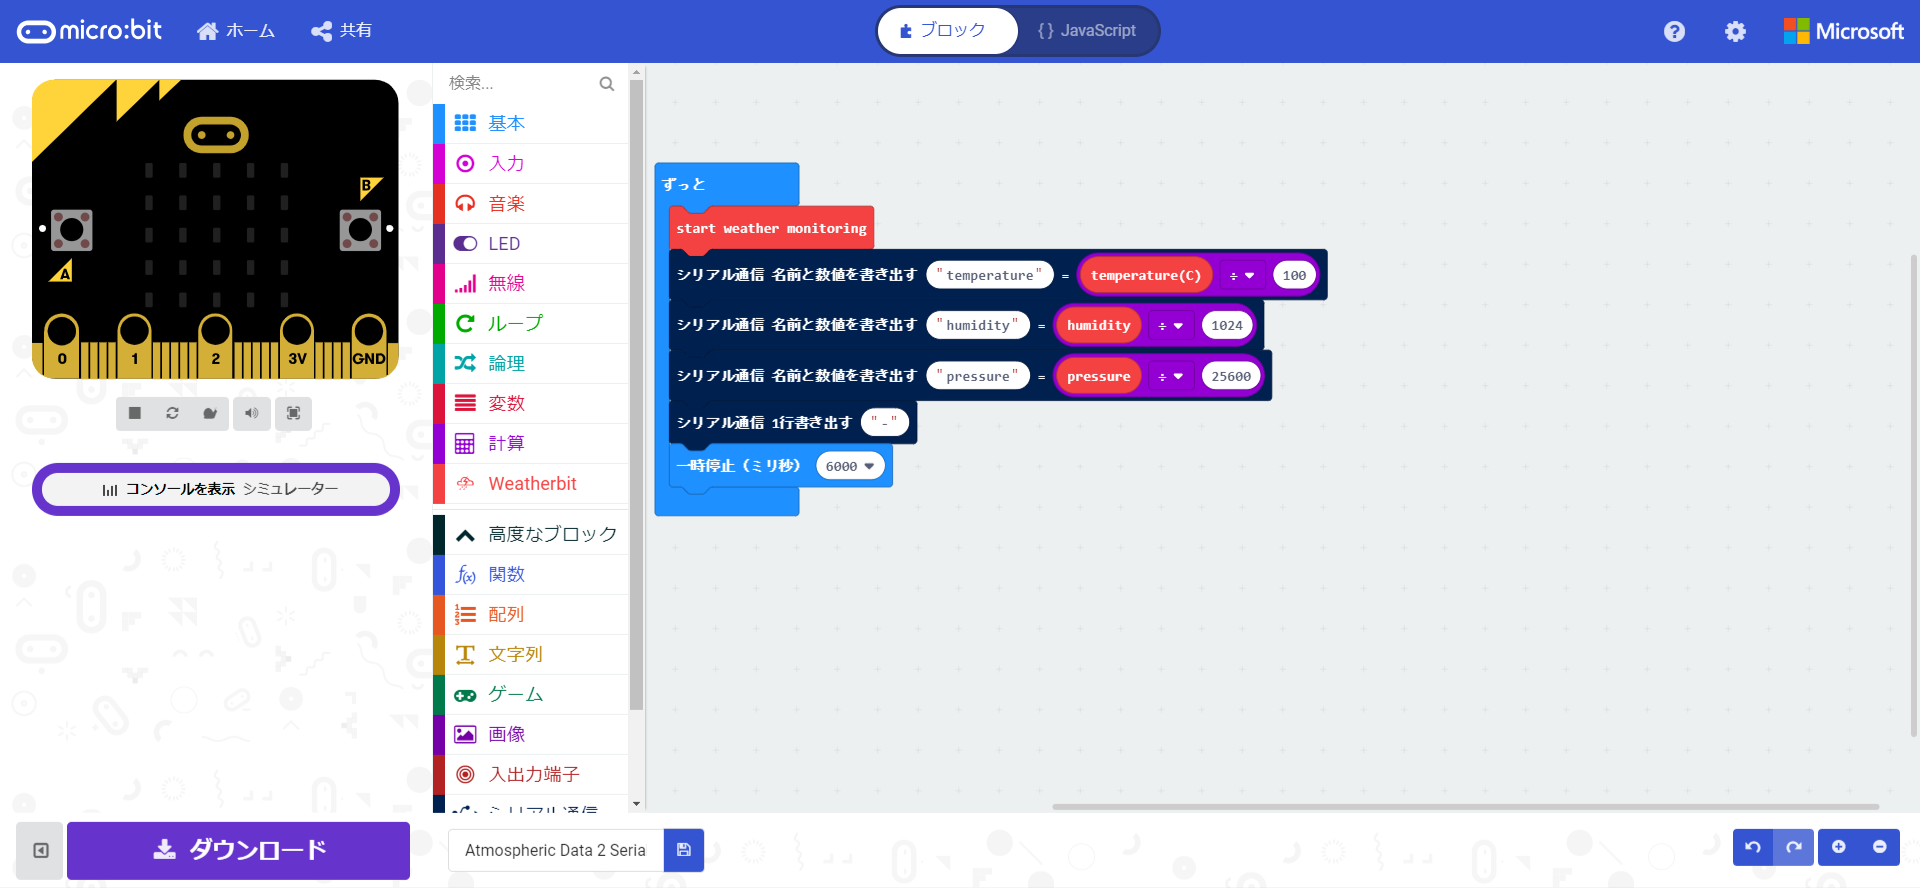Switch to ブロック editor tab
The height and width of the screenshot is (888, 1920).
point(947,31)
